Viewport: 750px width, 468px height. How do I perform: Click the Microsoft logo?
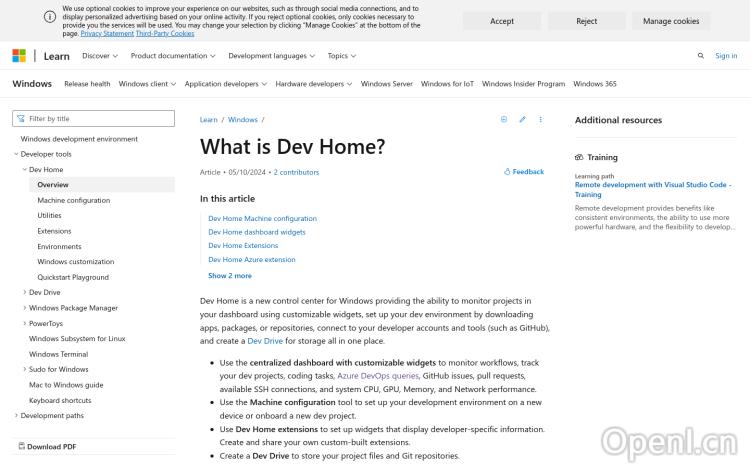pyautogui.click(x=19, y=56)
